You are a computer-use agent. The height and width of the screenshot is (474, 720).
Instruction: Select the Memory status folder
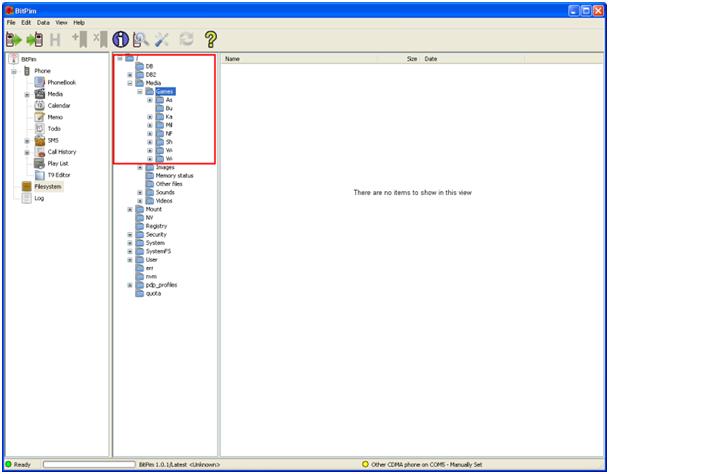pyautogui.click(x=174, y=175)
